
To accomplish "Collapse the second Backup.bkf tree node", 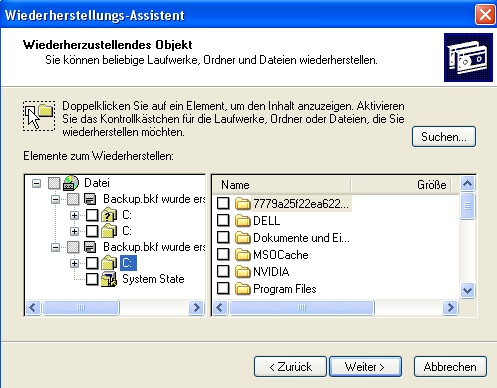I will pyautogui.click(x=55, y=247).
